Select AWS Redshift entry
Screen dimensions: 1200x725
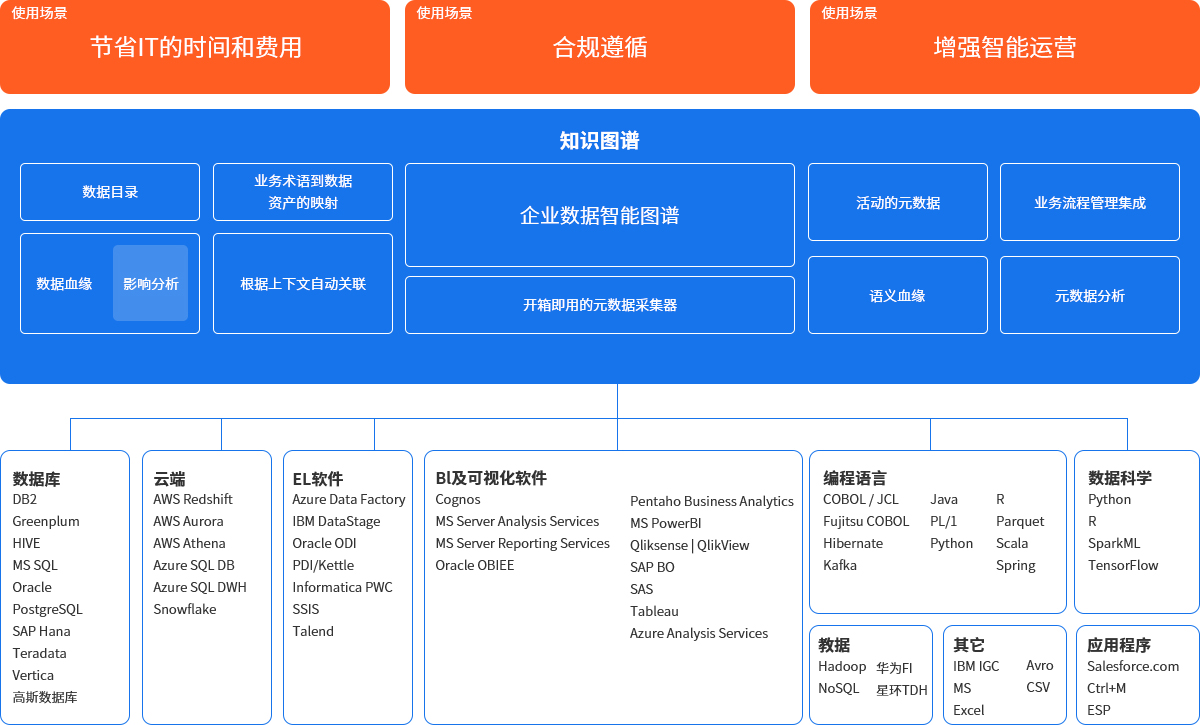coord(193,499)
